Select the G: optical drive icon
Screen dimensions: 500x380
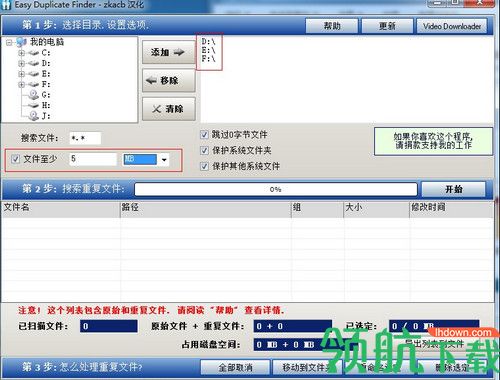[33, 95]
